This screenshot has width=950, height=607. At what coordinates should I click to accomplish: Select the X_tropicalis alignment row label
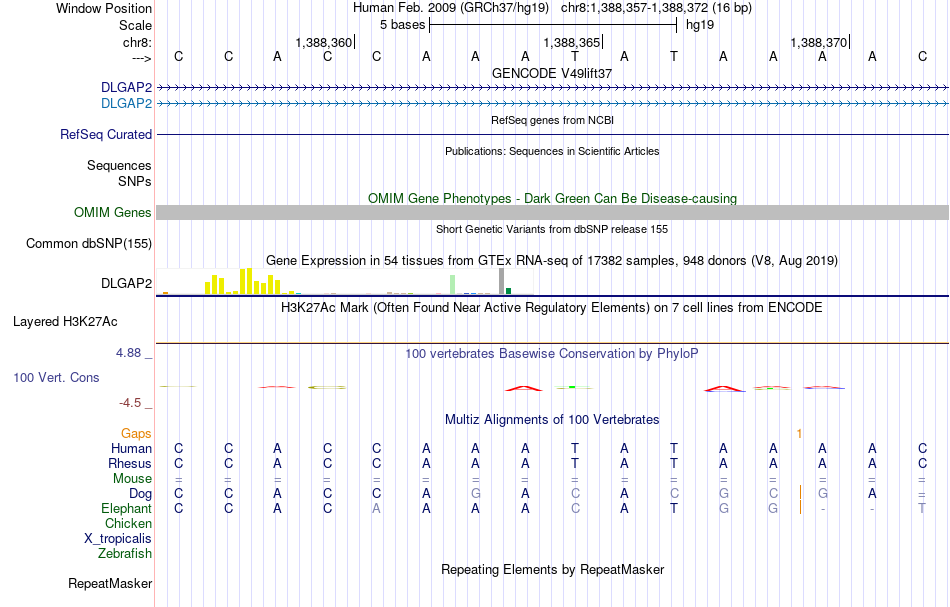(118, 539)
